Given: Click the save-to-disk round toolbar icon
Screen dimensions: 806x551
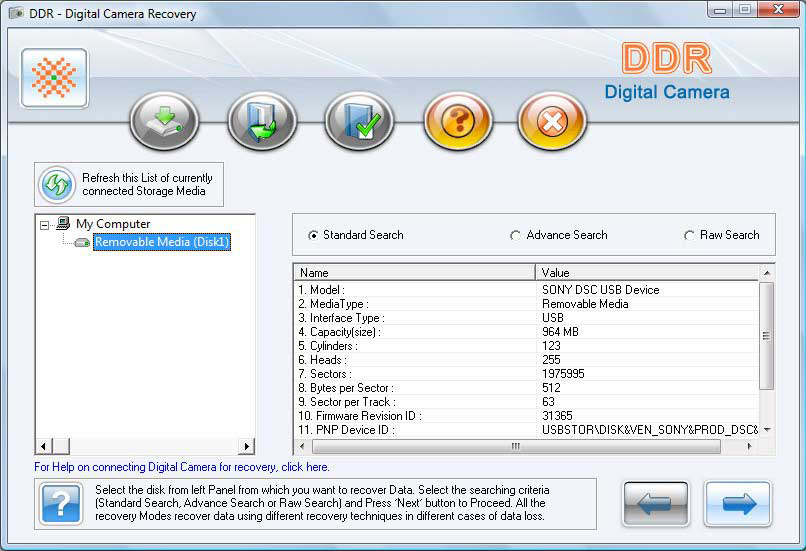Looking at the screenshot, I should coord(164,122).
